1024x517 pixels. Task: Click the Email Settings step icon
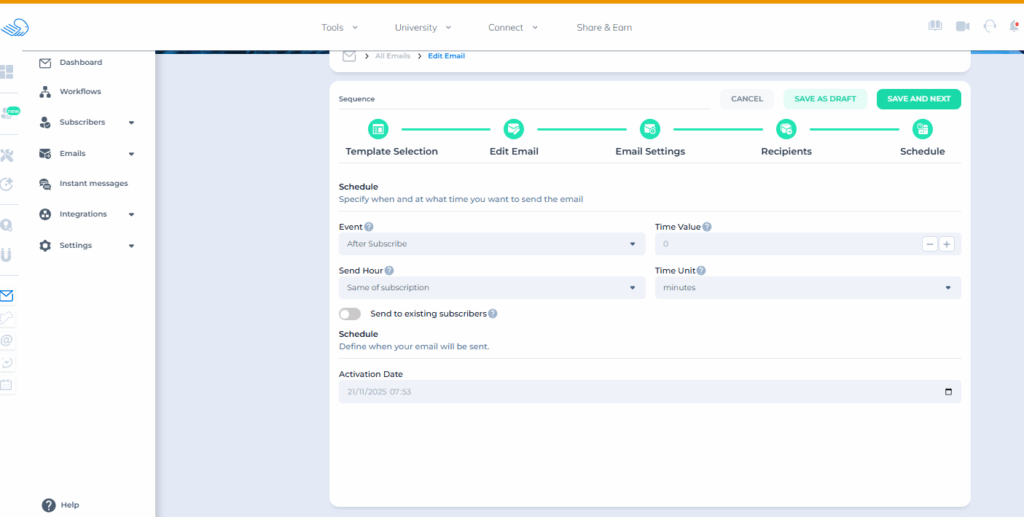[650, 128]
